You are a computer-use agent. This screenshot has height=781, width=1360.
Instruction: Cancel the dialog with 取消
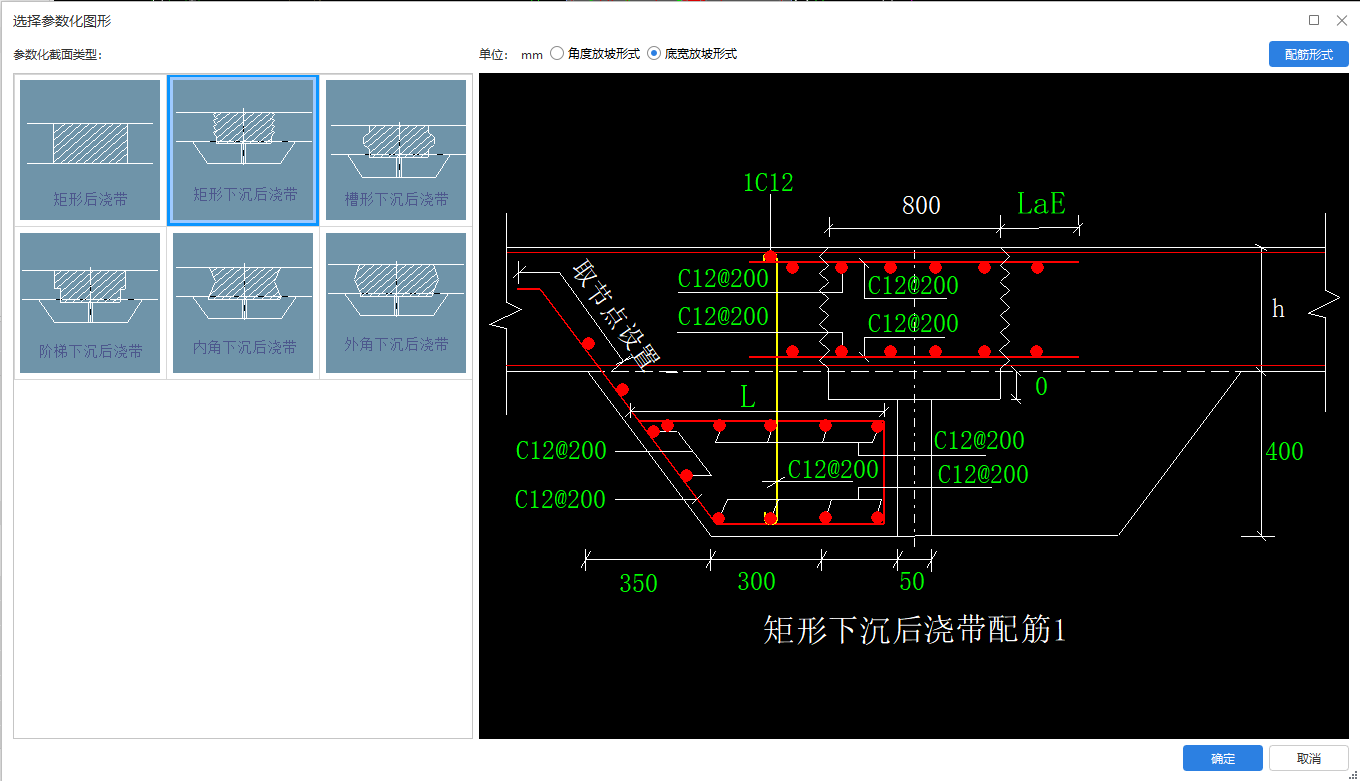1308,758
